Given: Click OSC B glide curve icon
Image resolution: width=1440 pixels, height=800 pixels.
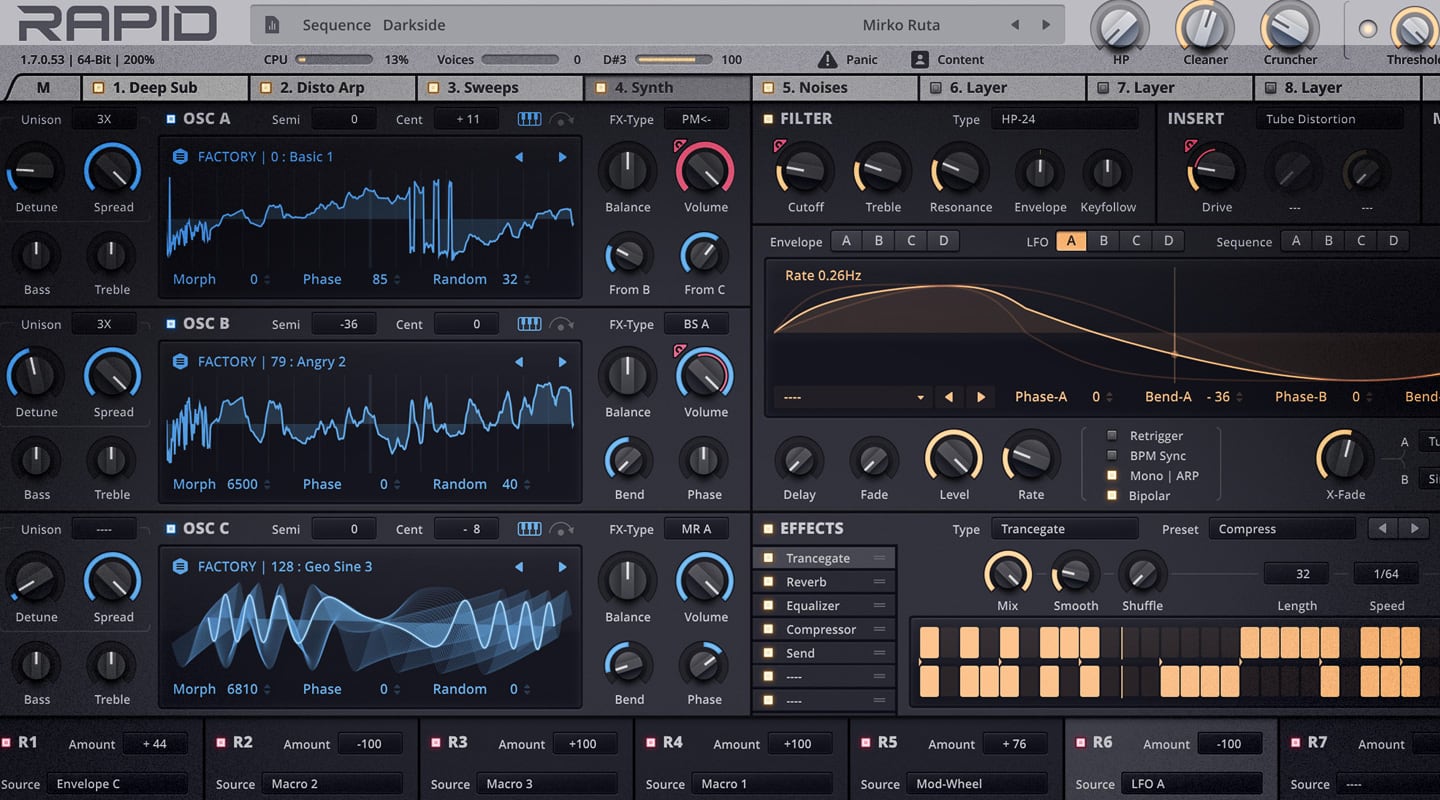Looking at the screenshot, I should click(x=563, y=325).
